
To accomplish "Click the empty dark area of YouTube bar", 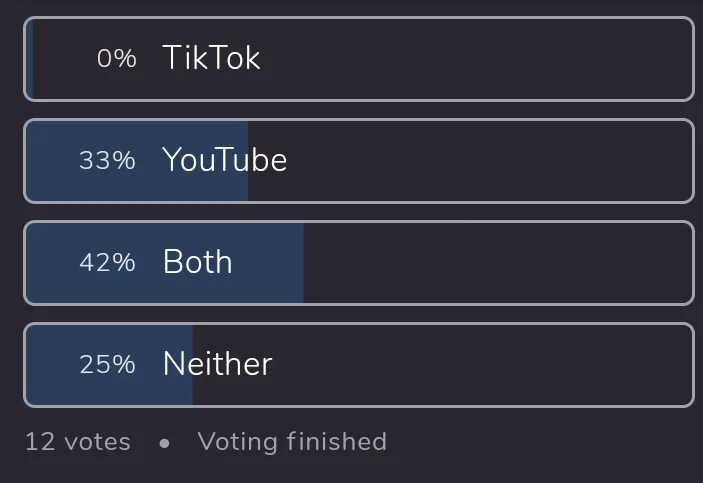I will (470, 161).
